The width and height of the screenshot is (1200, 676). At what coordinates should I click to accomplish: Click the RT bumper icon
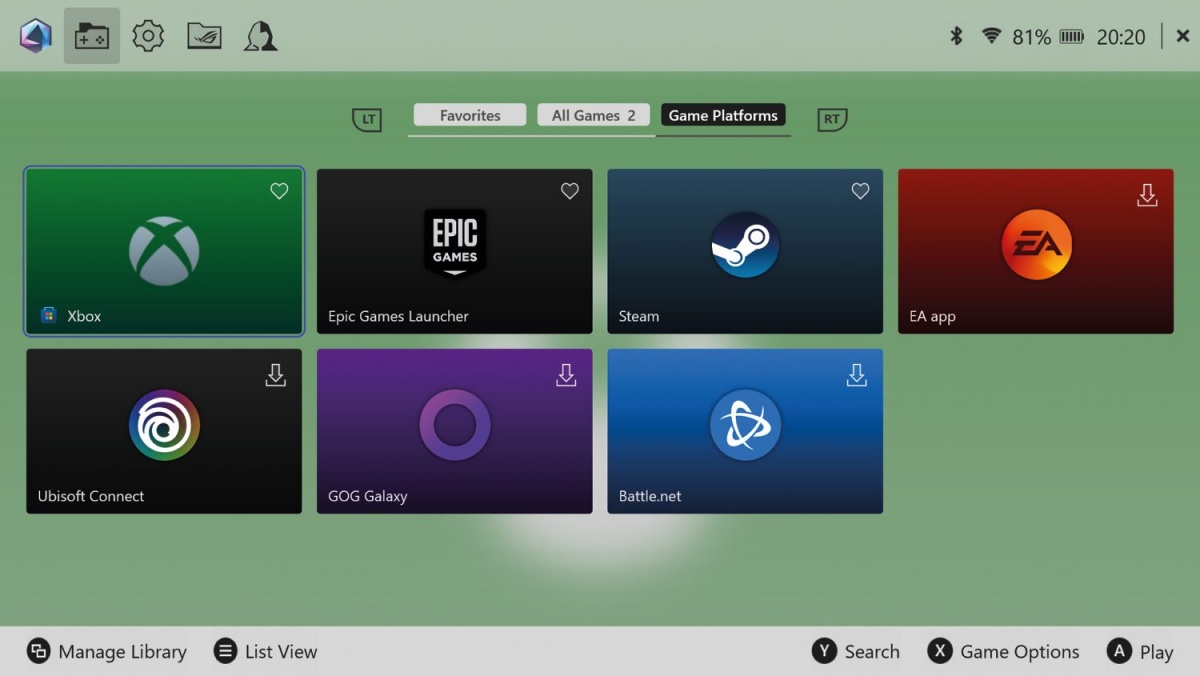click(x=832, y=120)
